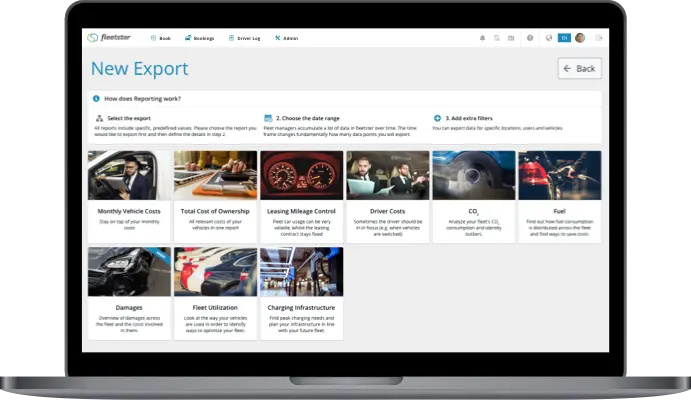Select the Damages report thumbnail image
The width and height of the screenshot is (691, 400).
click(129, 272)
